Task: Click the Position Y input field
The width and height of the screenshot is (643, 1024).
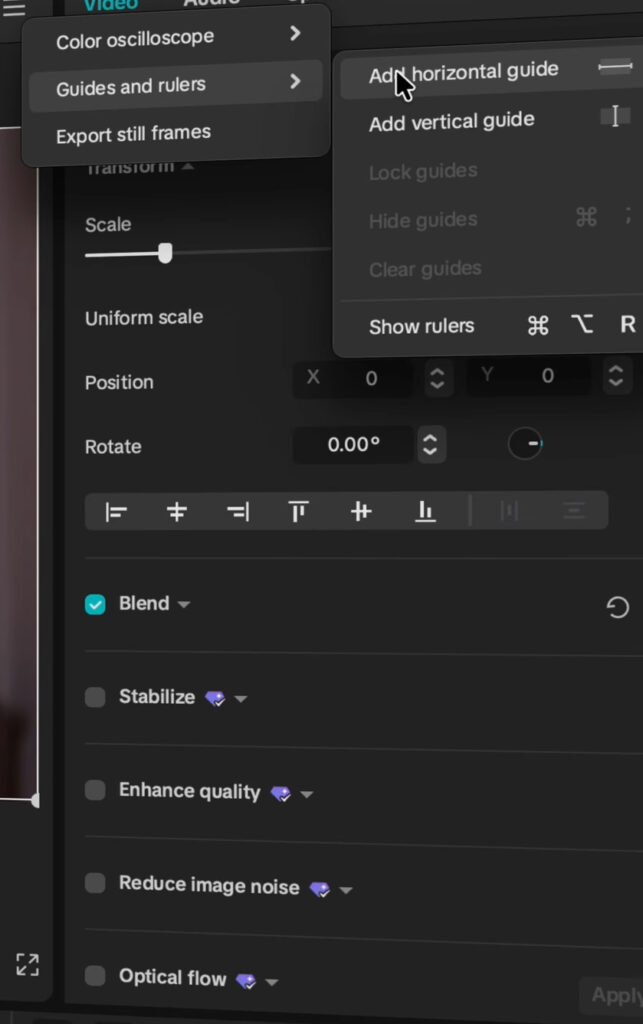Action: (529, 376)
